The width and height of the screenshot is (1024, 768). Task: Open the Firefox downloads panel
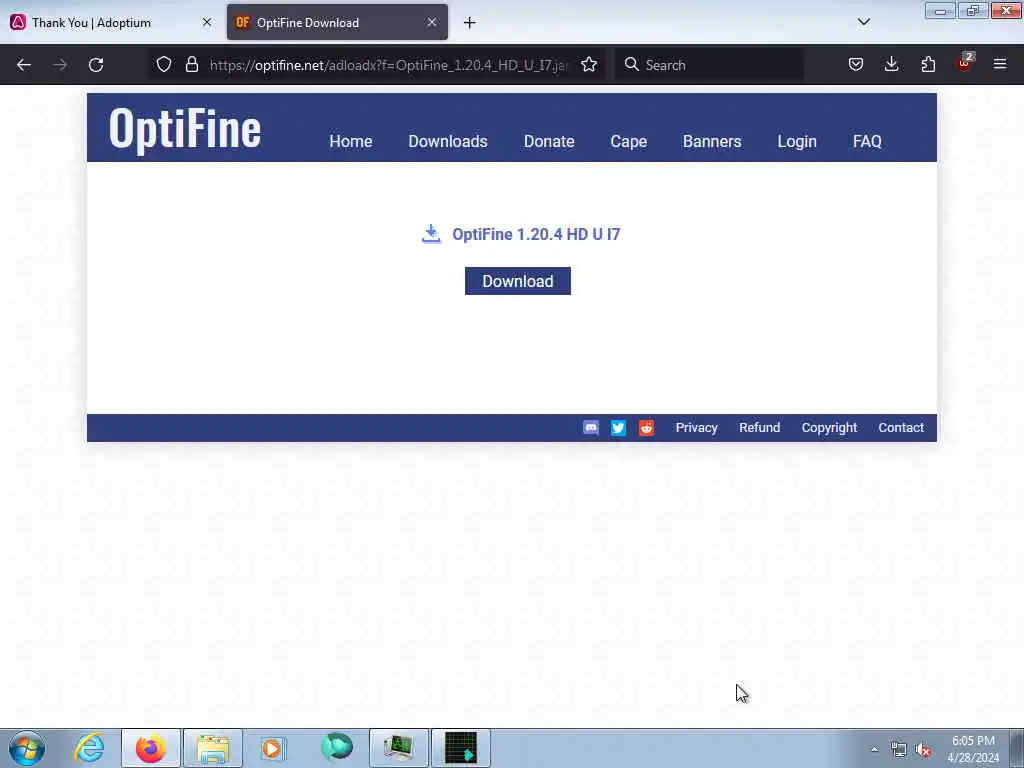[x=891, y=64]
